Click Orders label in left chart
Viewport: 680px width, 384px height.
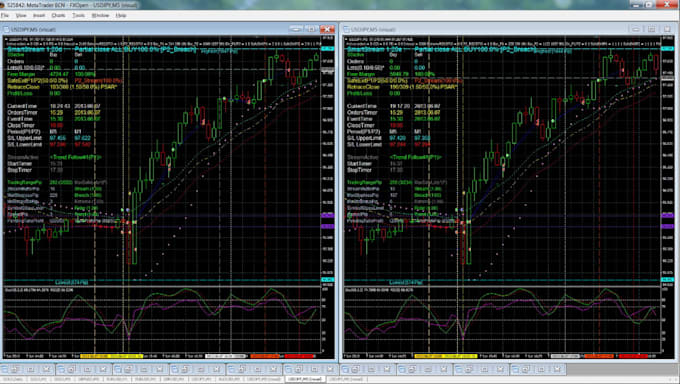click(x=16, y=62)
